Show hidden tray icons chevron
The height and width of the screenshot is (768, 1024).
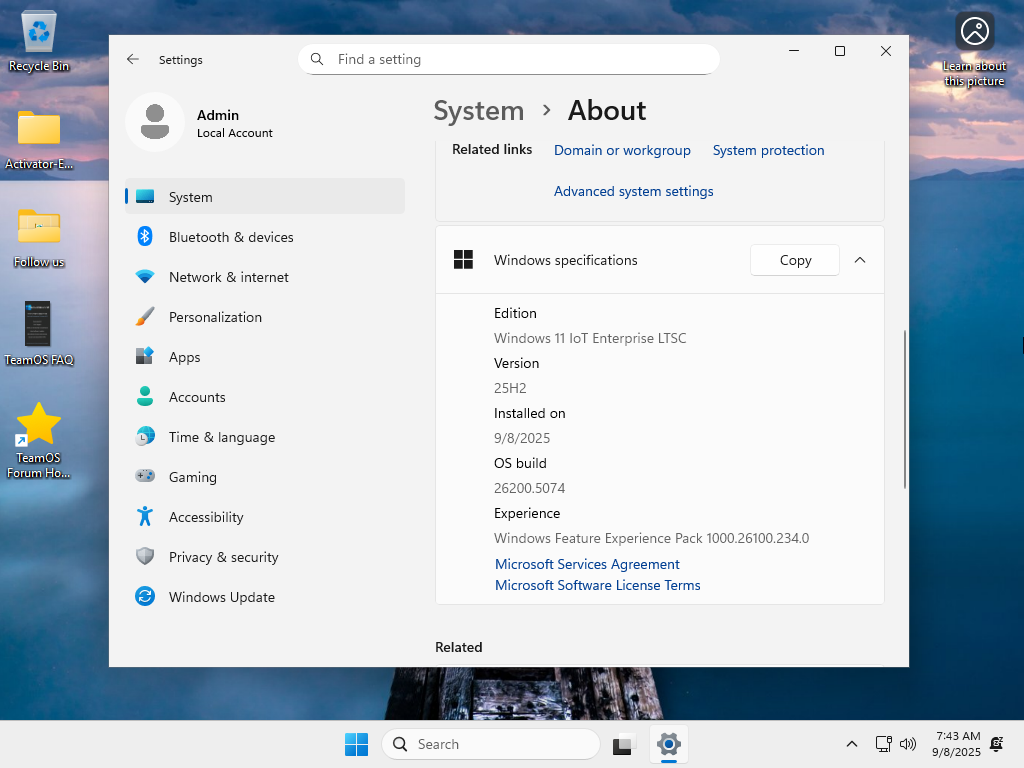852,744
